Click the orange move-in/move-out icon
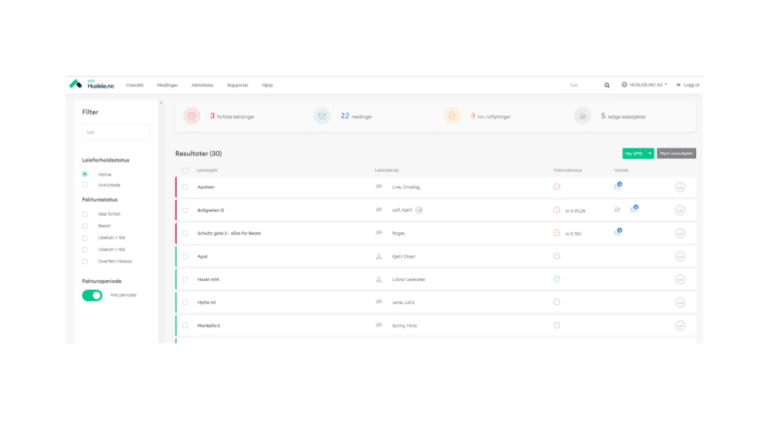Screen dimensions: 768x432 [x=452, y=116]
